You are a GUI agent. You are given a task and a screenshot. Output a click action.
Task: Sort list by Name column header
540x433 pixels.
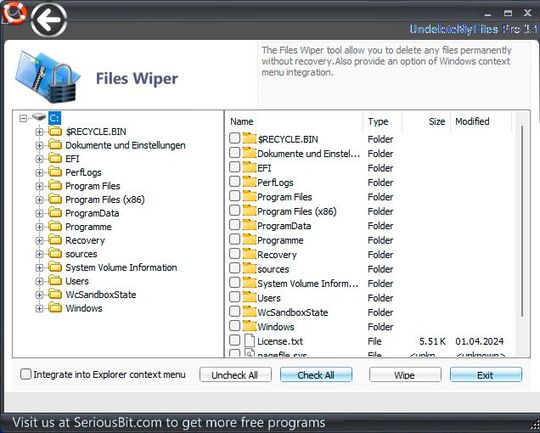coord(295,121)
